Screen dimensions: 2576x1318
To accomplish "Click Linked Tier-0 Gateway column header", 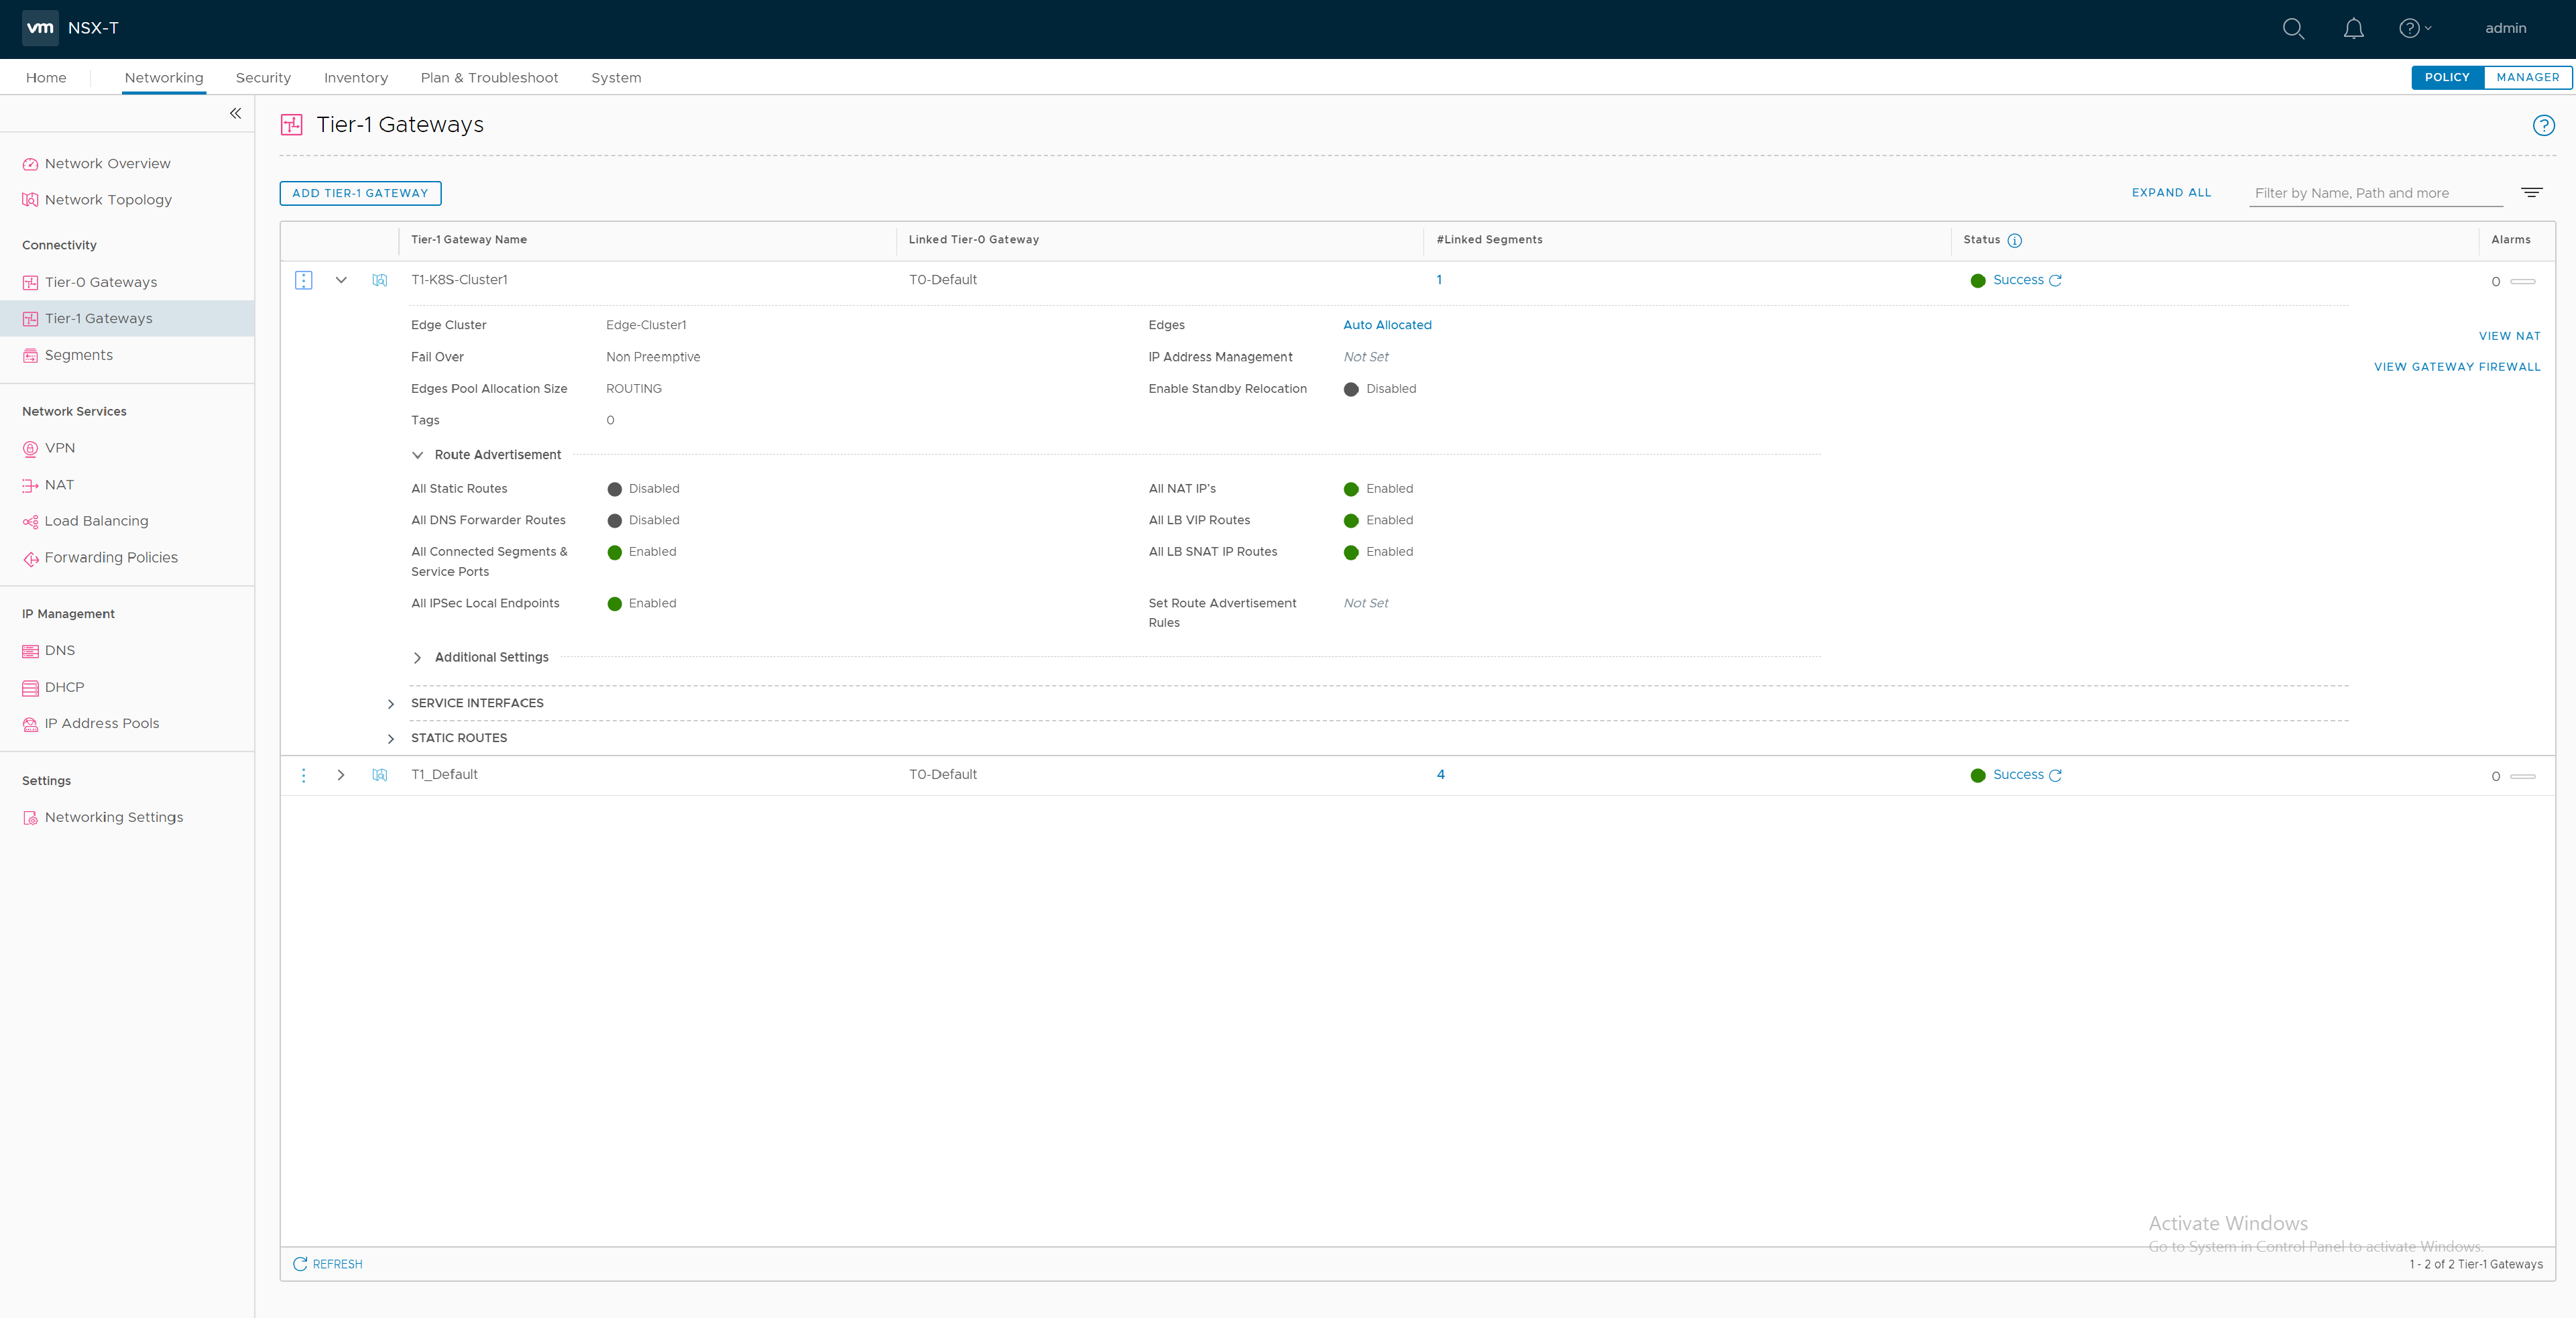I will click(x=973, y=240).
